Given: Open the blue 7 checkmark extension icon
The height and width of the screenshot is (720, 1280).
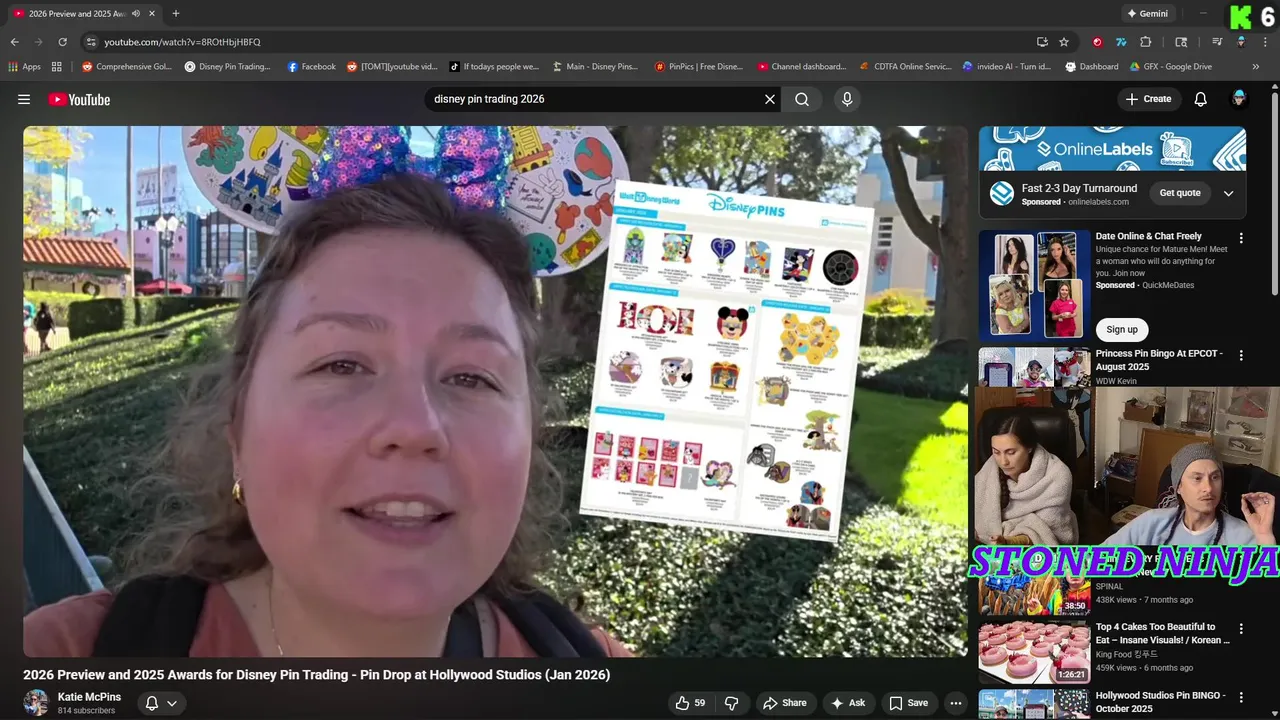Looking at the screenshot, I should coord(1121,42).
